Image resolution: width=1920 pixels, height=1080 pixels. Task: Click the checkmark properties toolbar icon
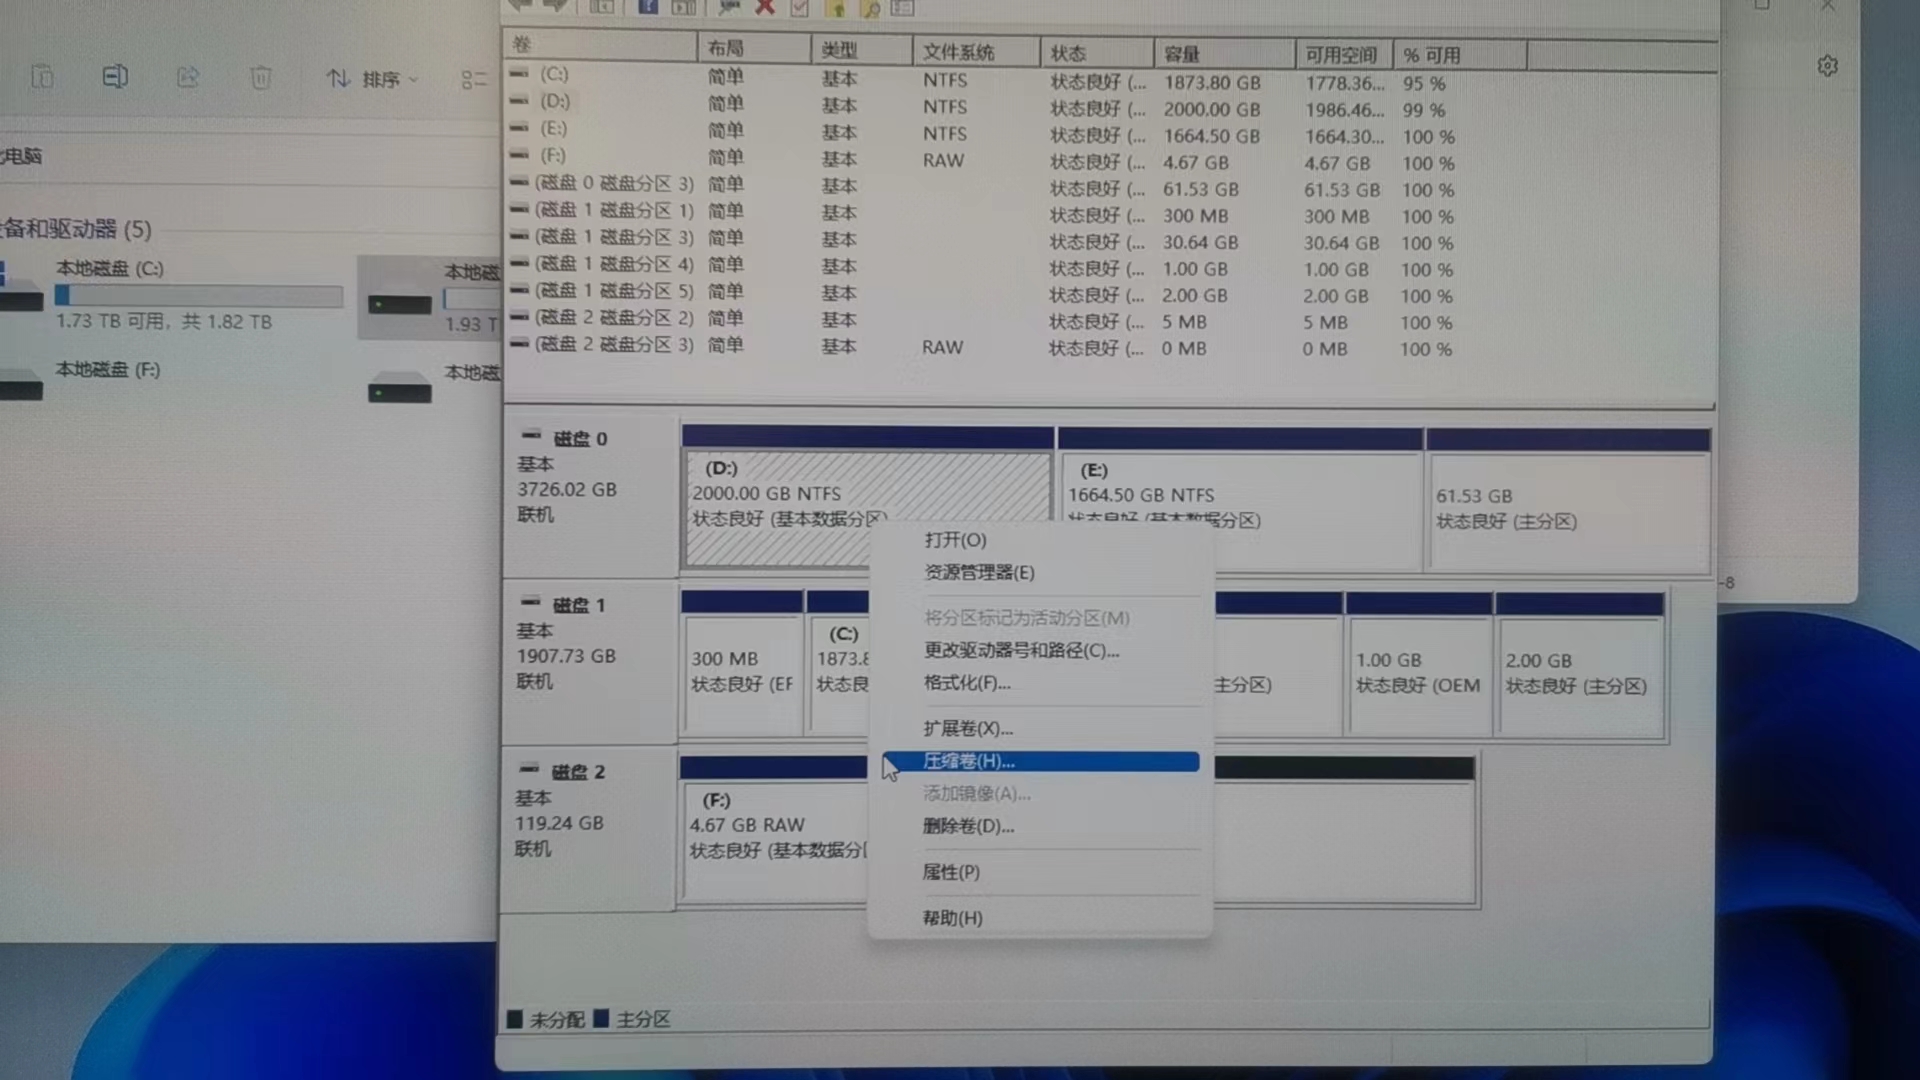point(800,8)
